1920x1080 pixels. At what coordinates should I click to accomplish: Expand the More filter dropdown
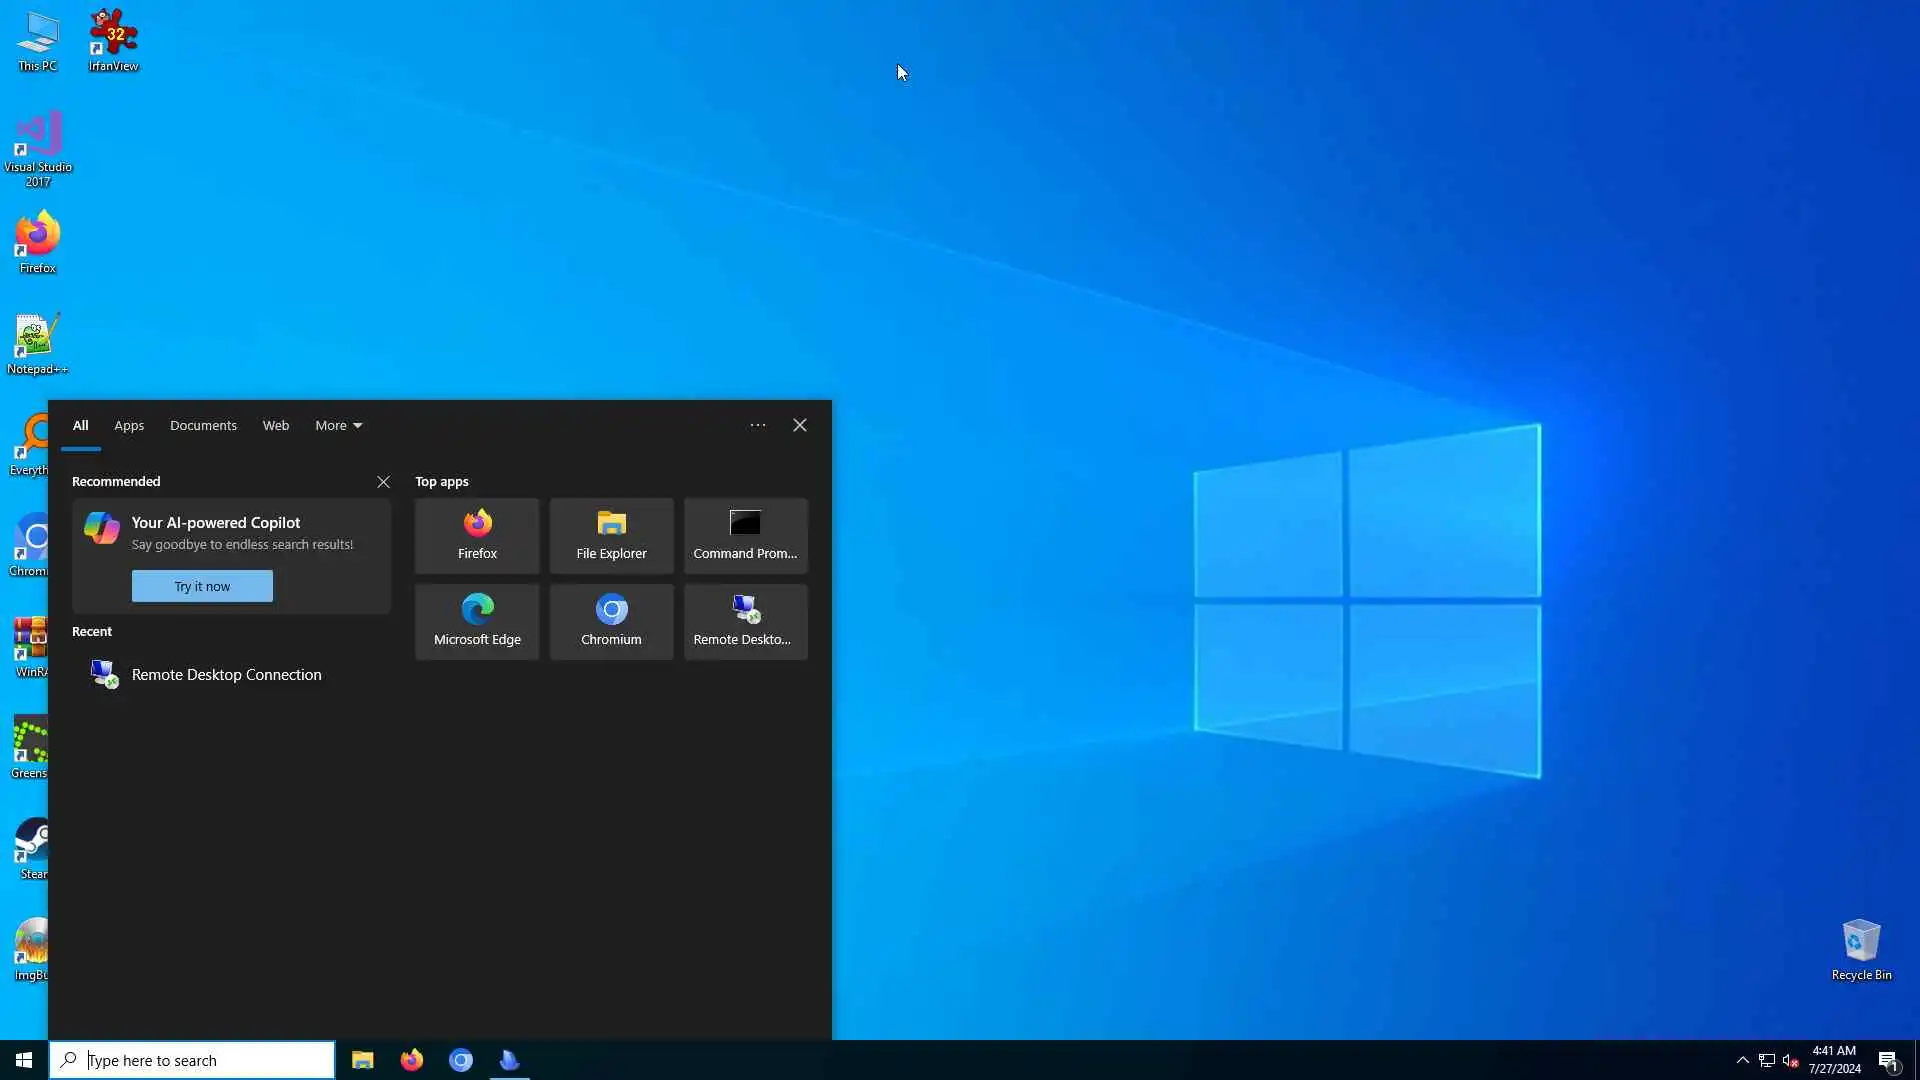[x=338, y=425]
